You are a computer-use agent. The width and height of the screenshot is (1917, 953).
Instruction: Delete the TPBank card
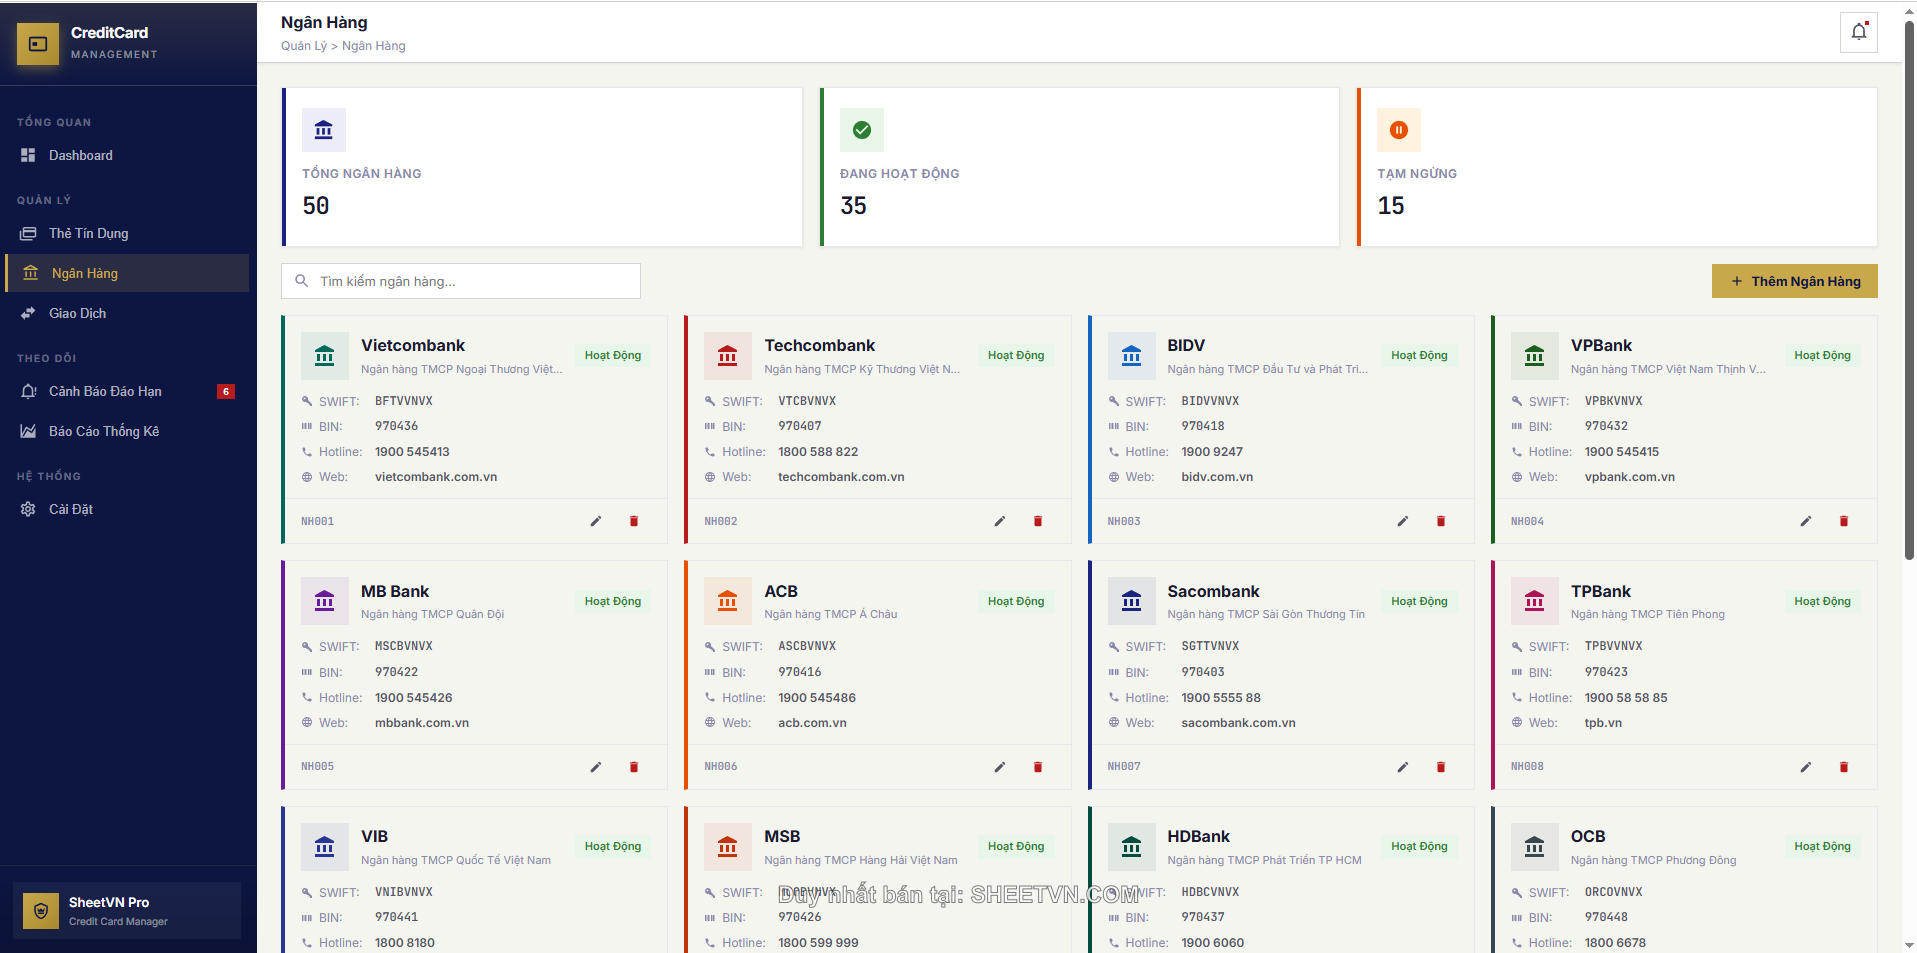tap(1843, 767)
